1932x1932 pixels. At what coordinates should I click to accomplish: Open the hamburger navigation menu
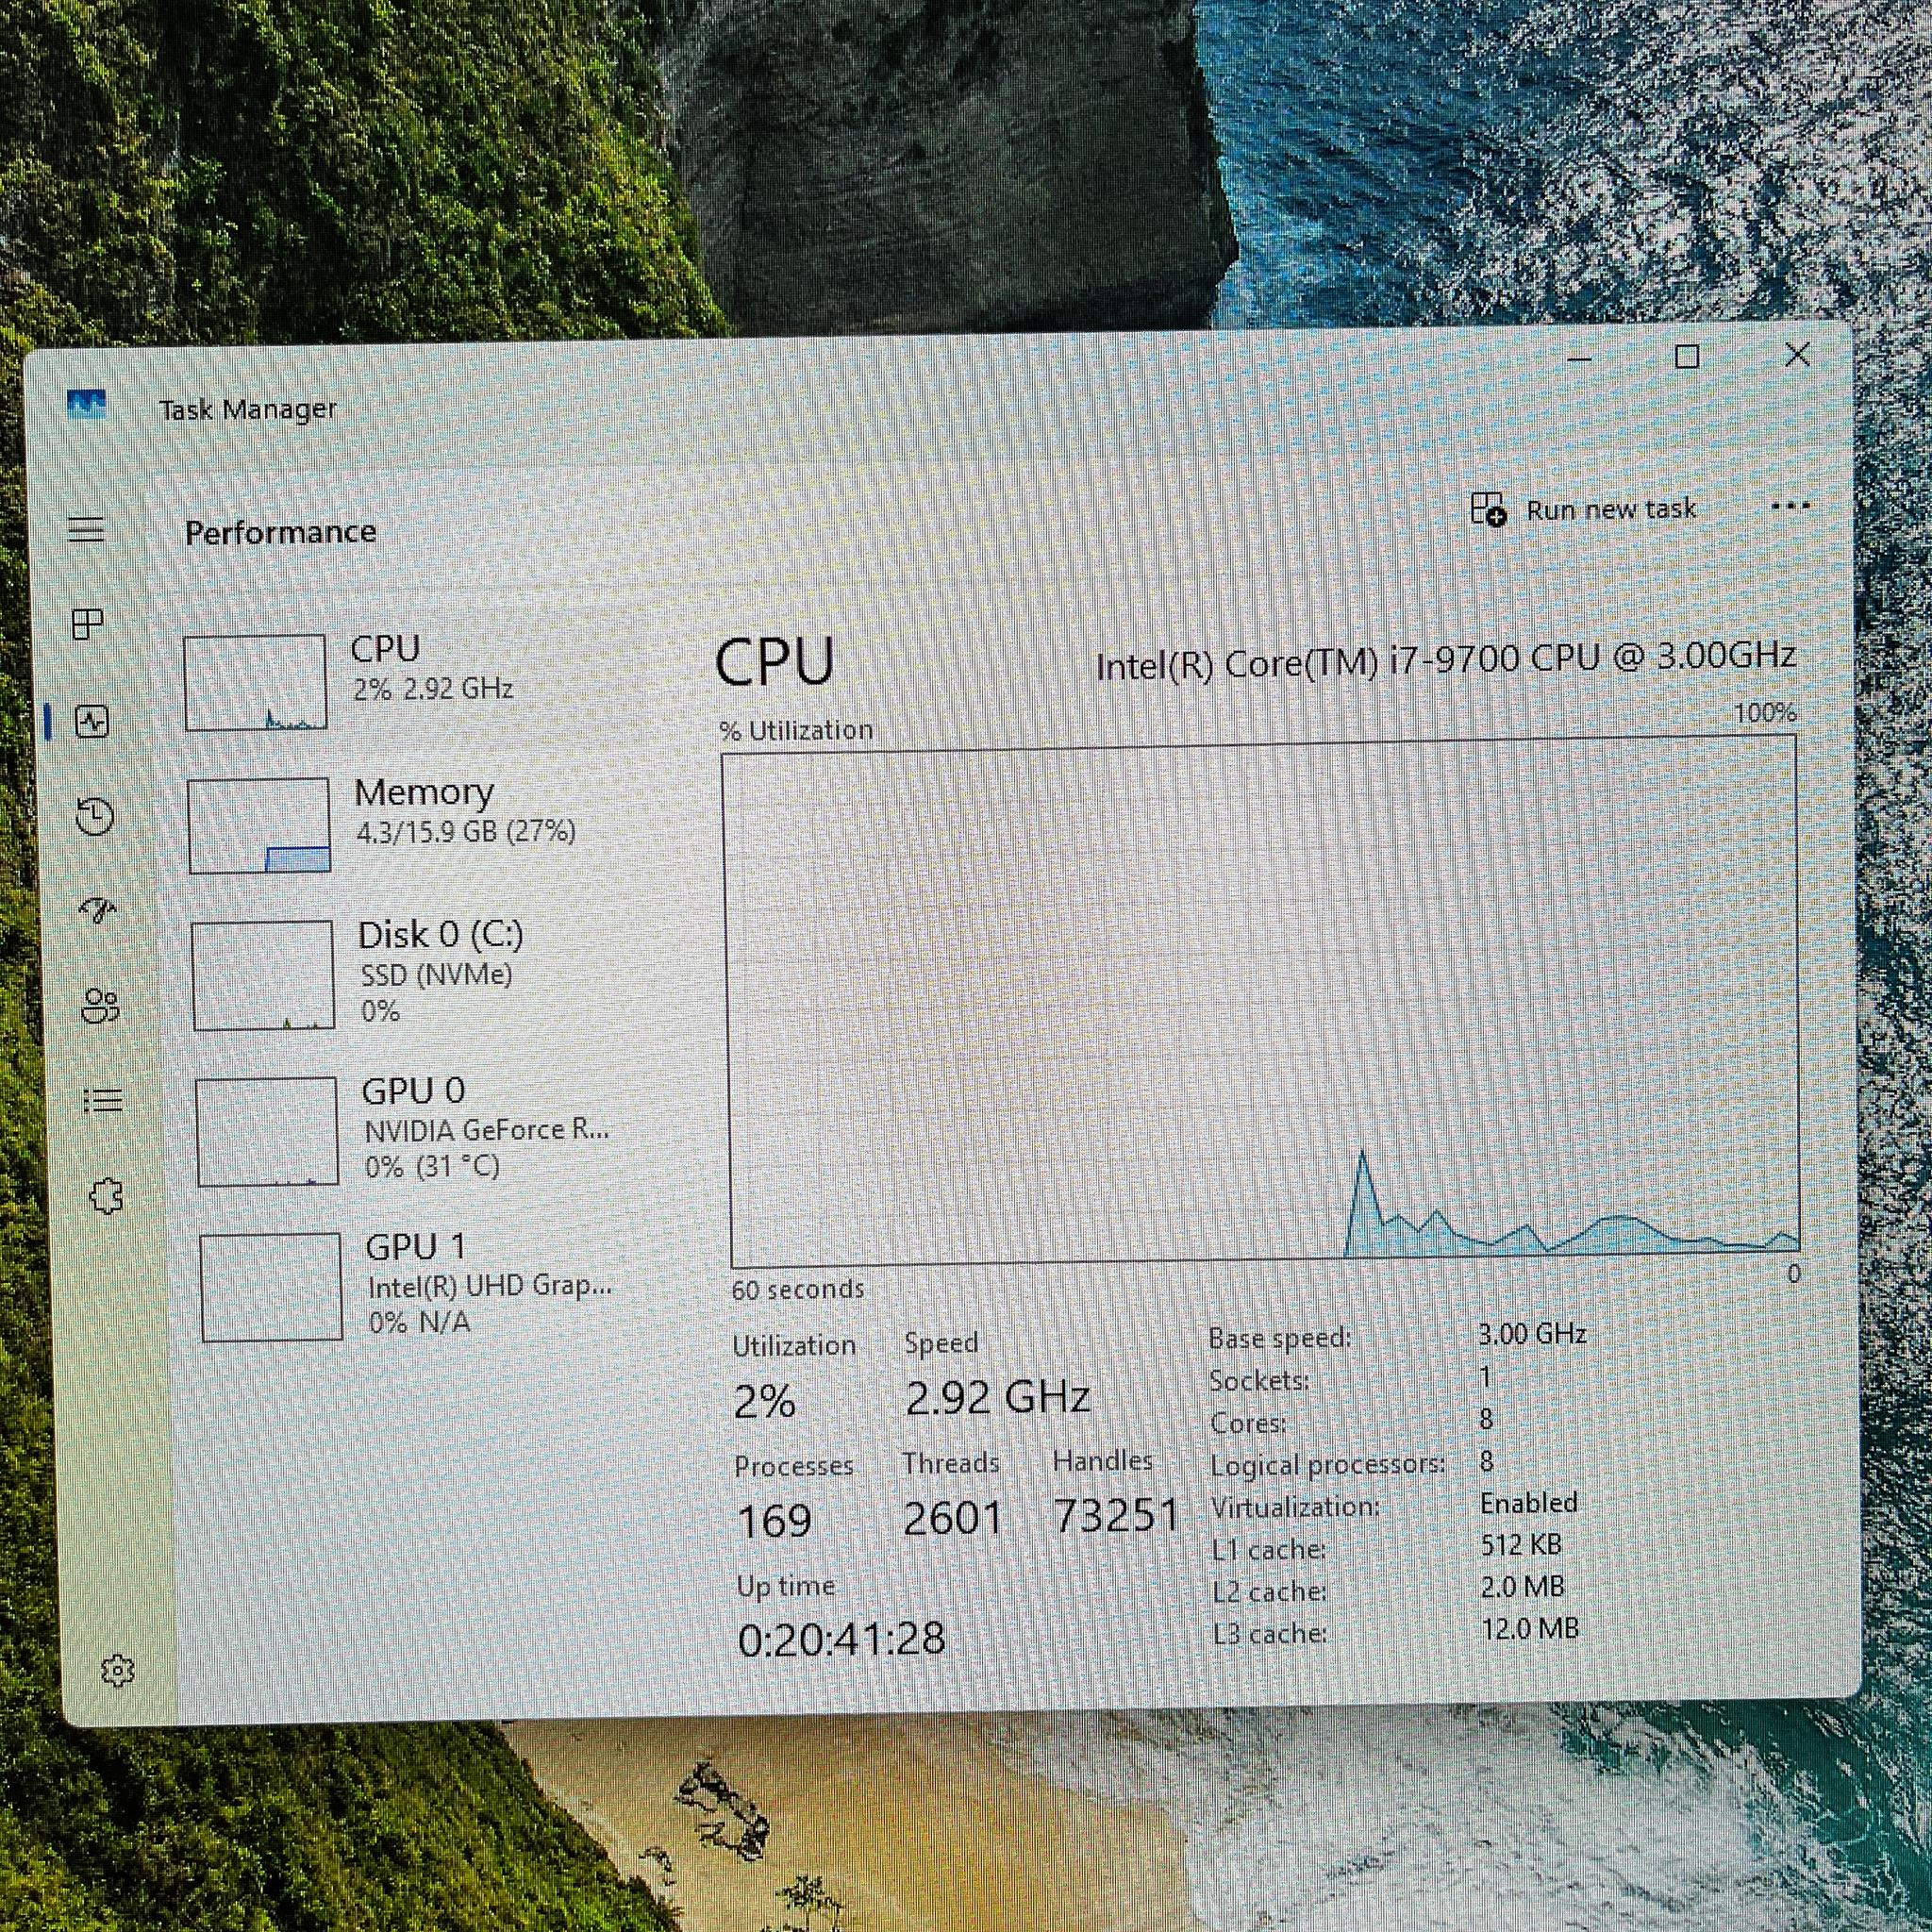86,529
